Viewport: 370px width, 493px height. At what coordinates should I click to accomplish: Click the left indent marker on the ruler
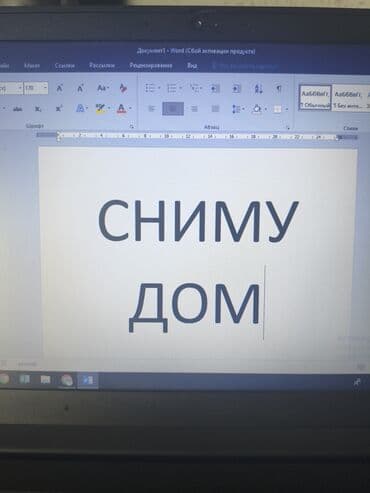[x=59, y=136]
